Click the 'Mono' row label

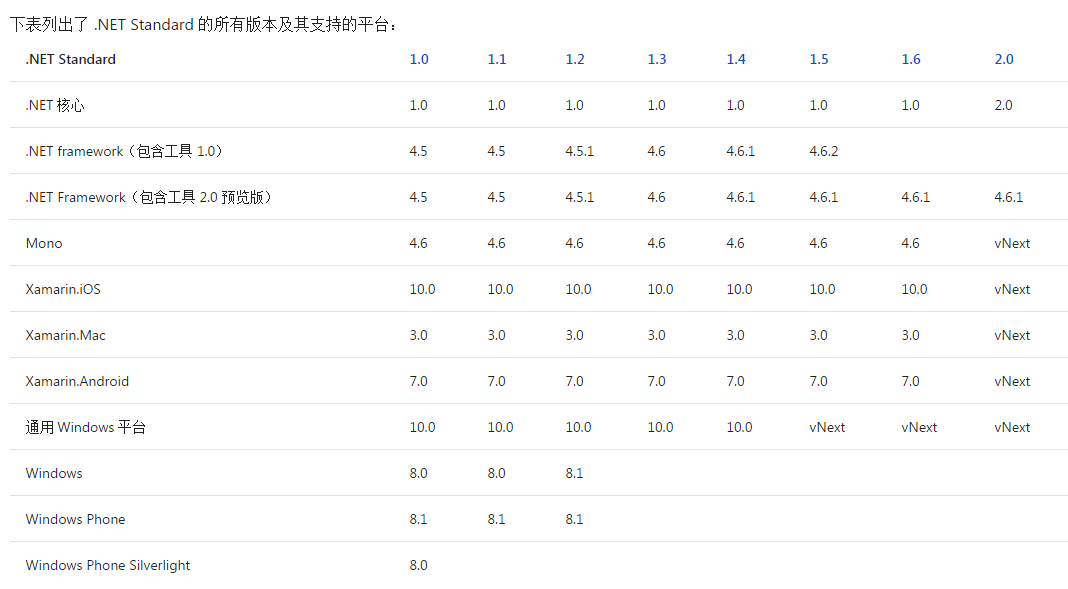[44, 243]
